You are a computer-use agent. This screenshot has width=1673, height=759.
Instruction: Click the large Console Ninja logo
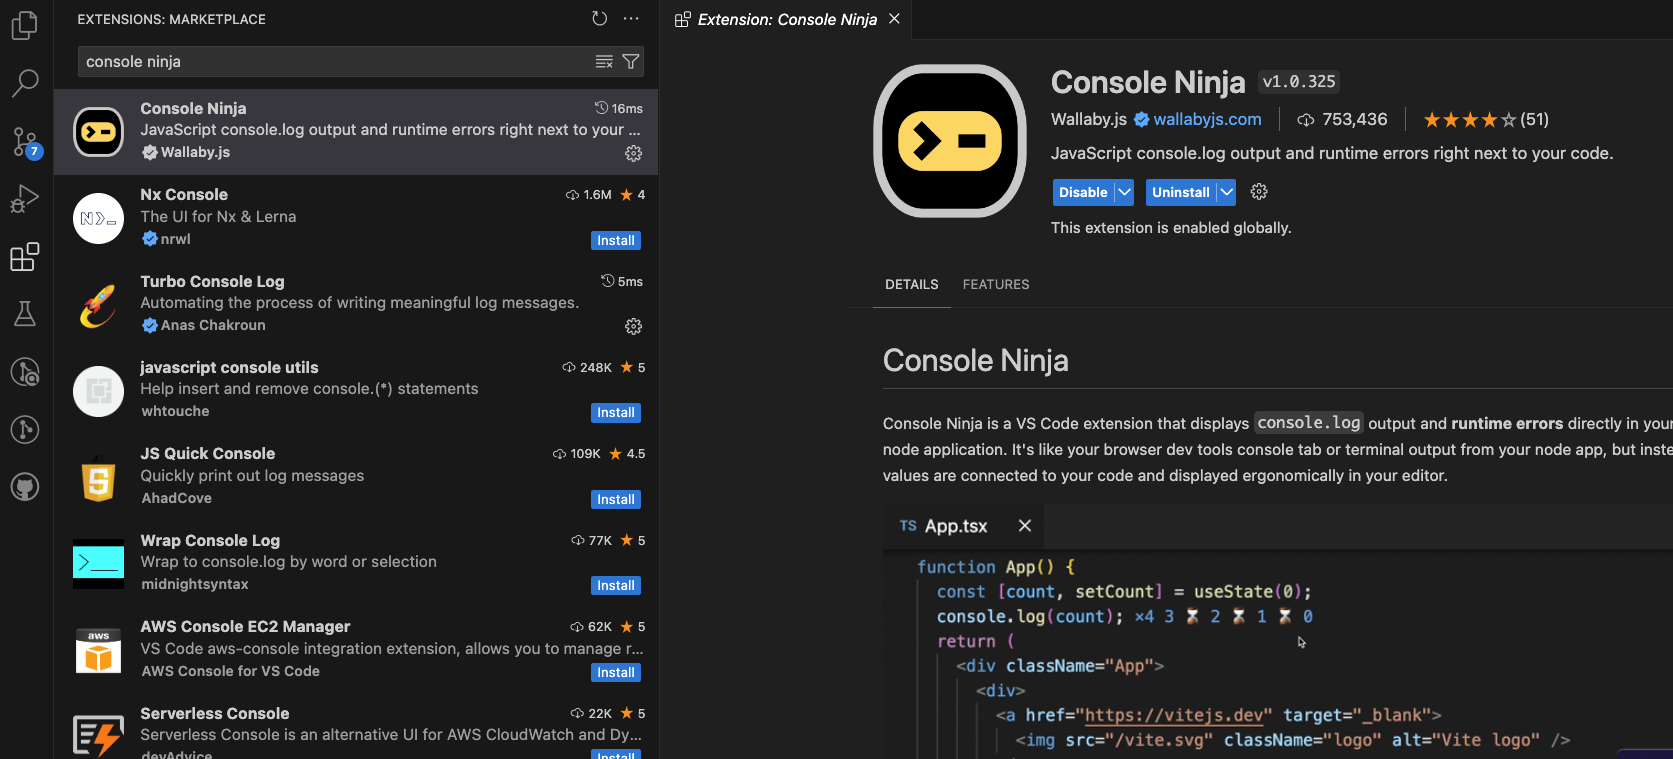pos(950,141)
